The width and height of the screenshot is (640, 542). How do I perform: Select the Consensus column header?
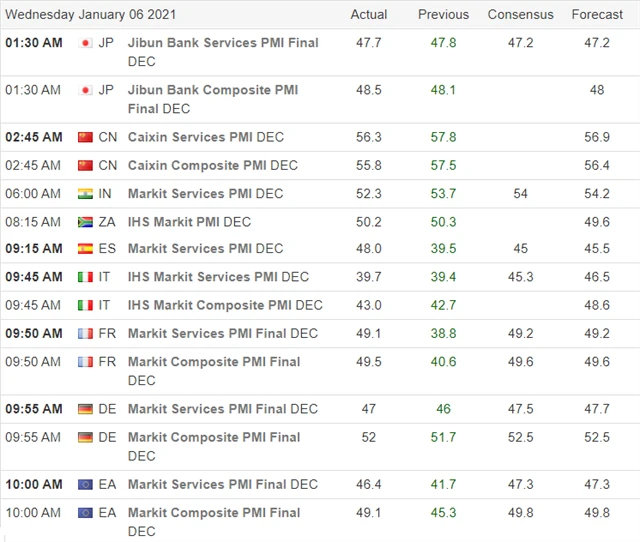[x=520, y=15]
